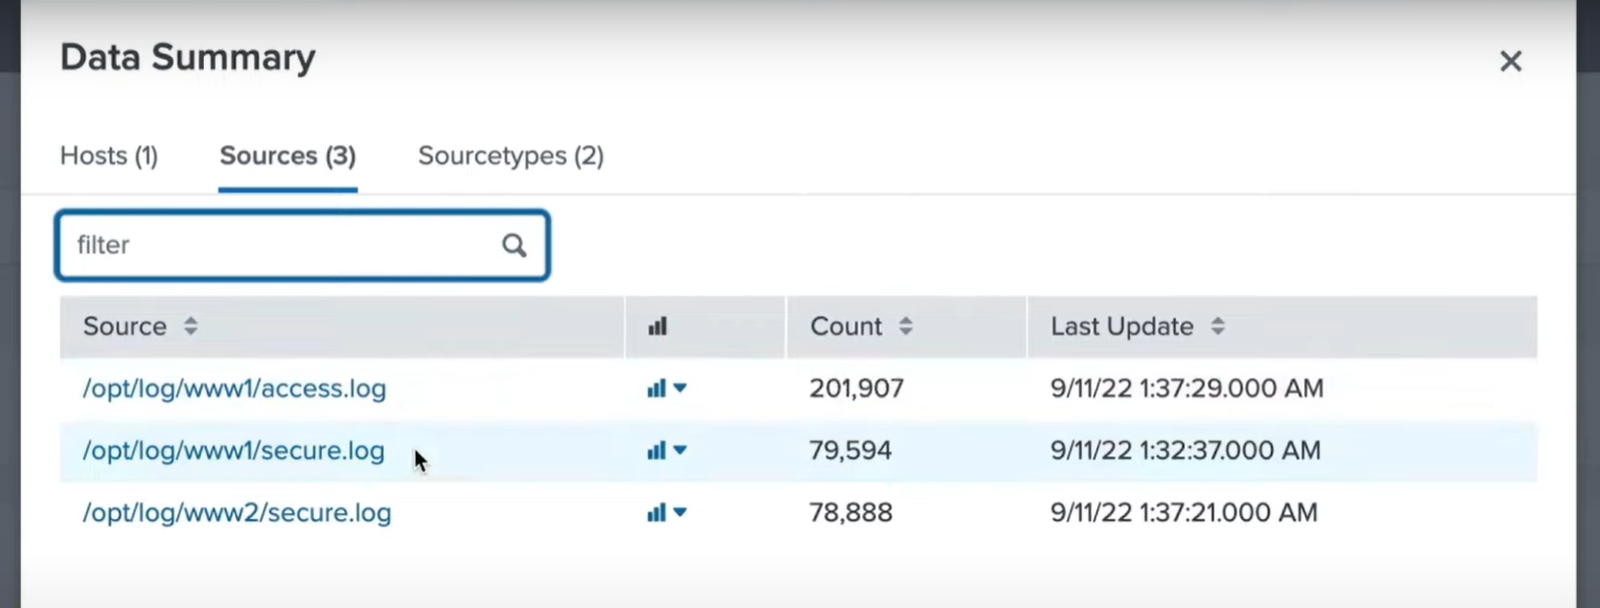Open the /opt/log/www1/access.log source link

234,388
